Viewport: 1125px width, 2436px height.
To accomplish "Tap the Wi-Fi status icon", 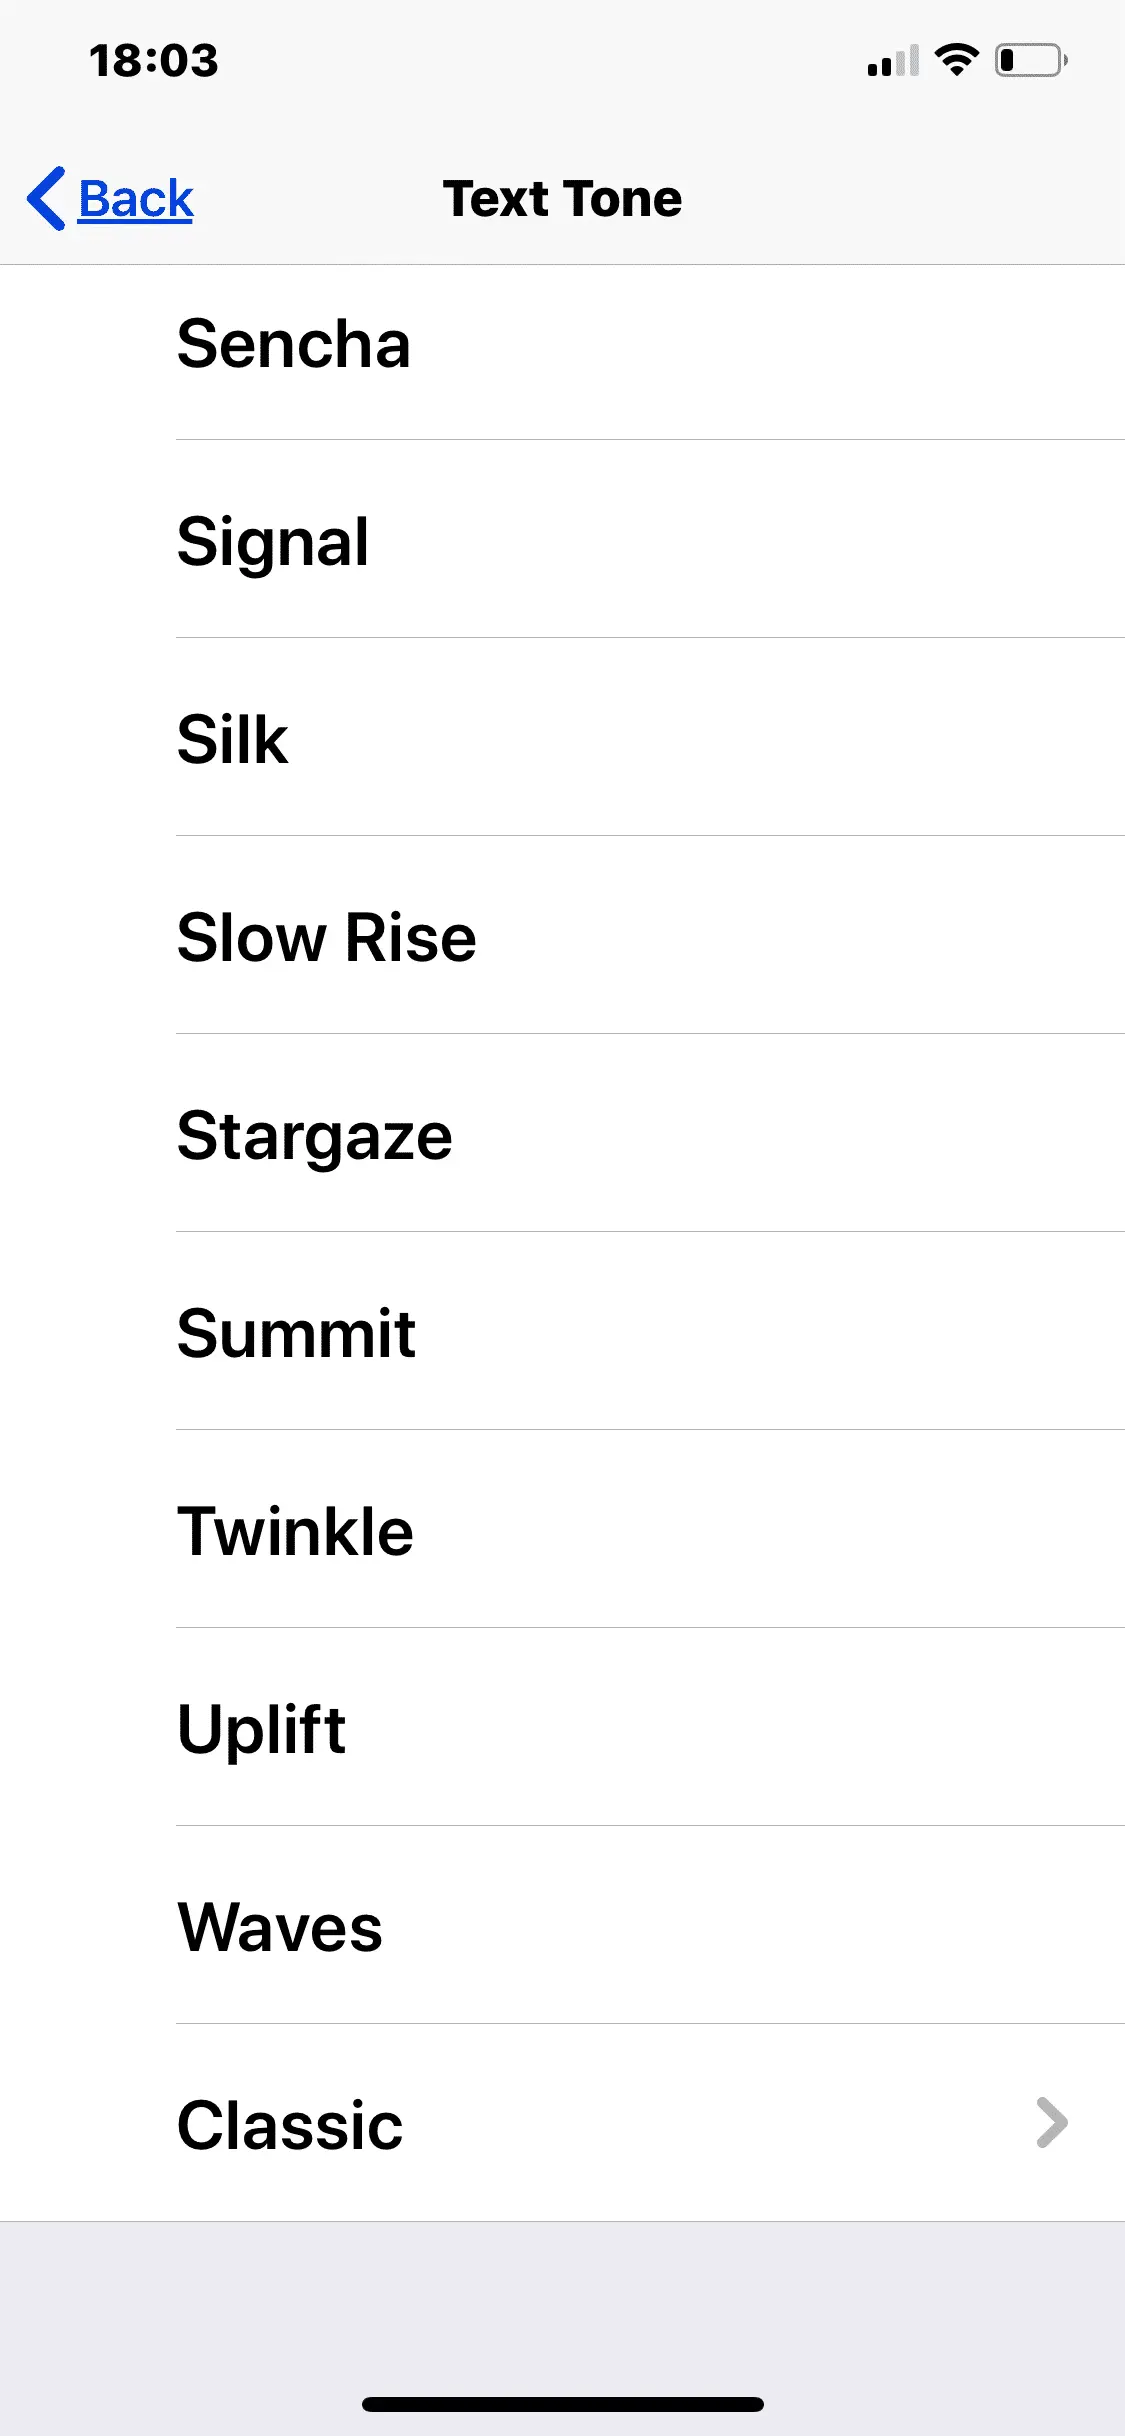I will 956,60.
